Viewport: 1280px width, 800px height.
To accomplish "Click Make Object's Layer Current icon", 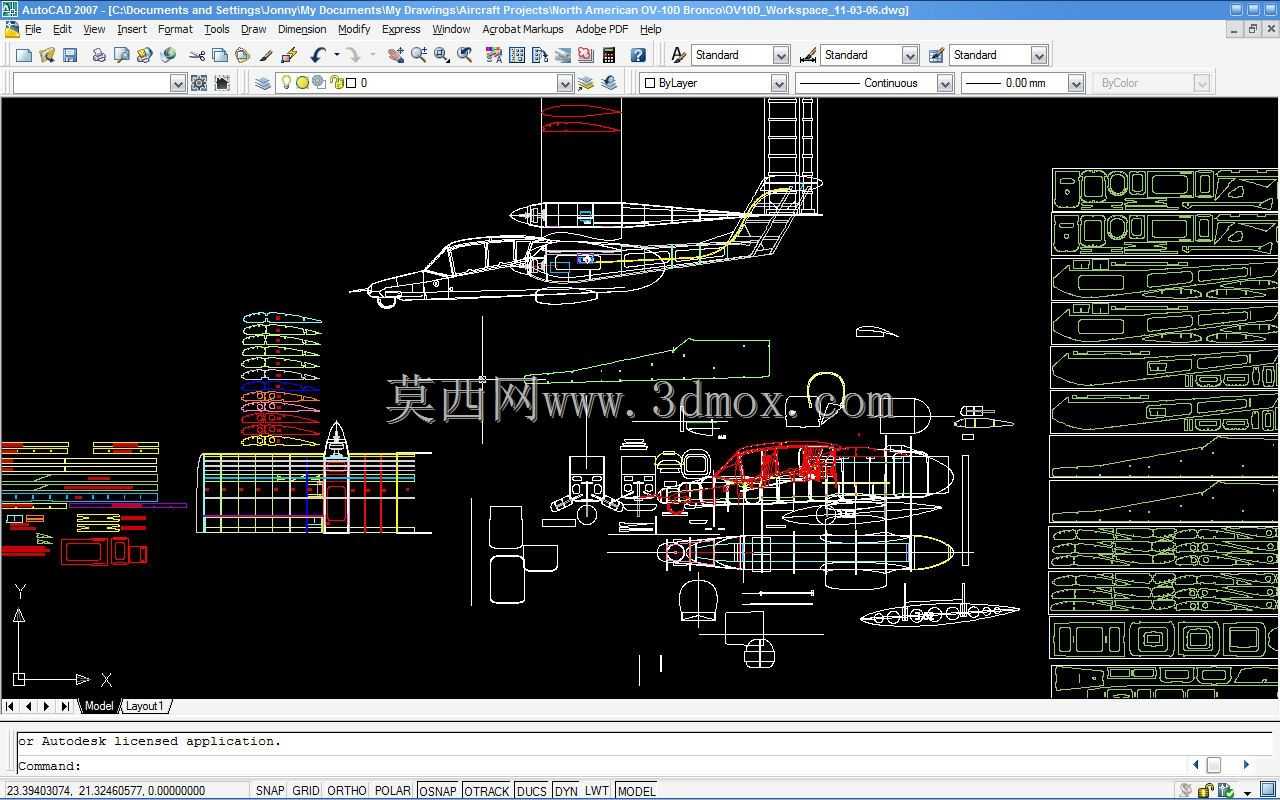I will 586,83.
